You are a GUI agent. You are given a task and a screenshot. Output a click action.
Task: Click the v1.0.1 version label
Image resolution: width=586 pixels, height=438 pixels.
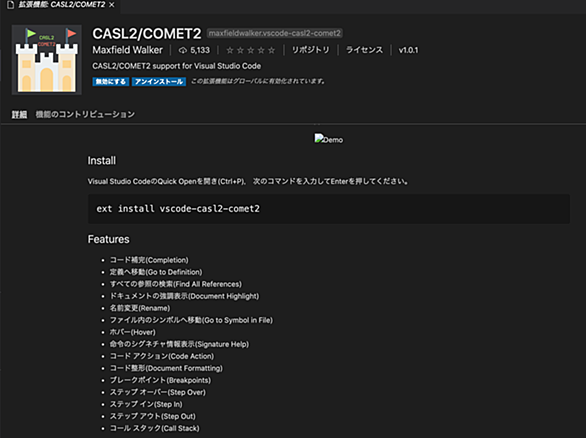408,50
